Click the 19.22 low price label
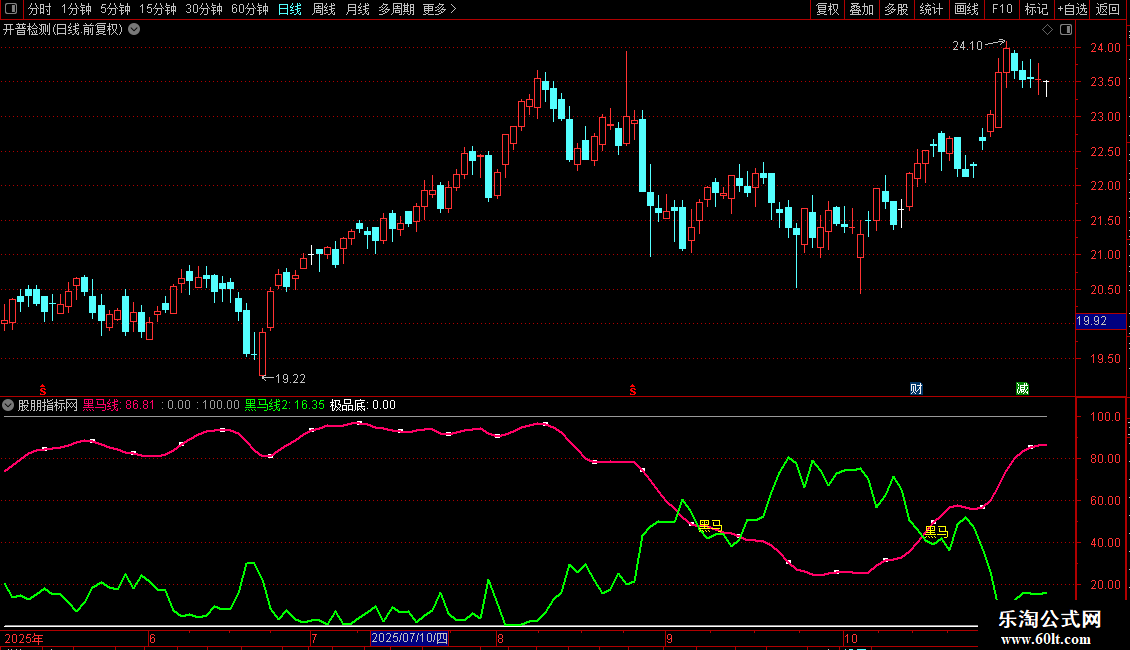 [x=290, y=378]
